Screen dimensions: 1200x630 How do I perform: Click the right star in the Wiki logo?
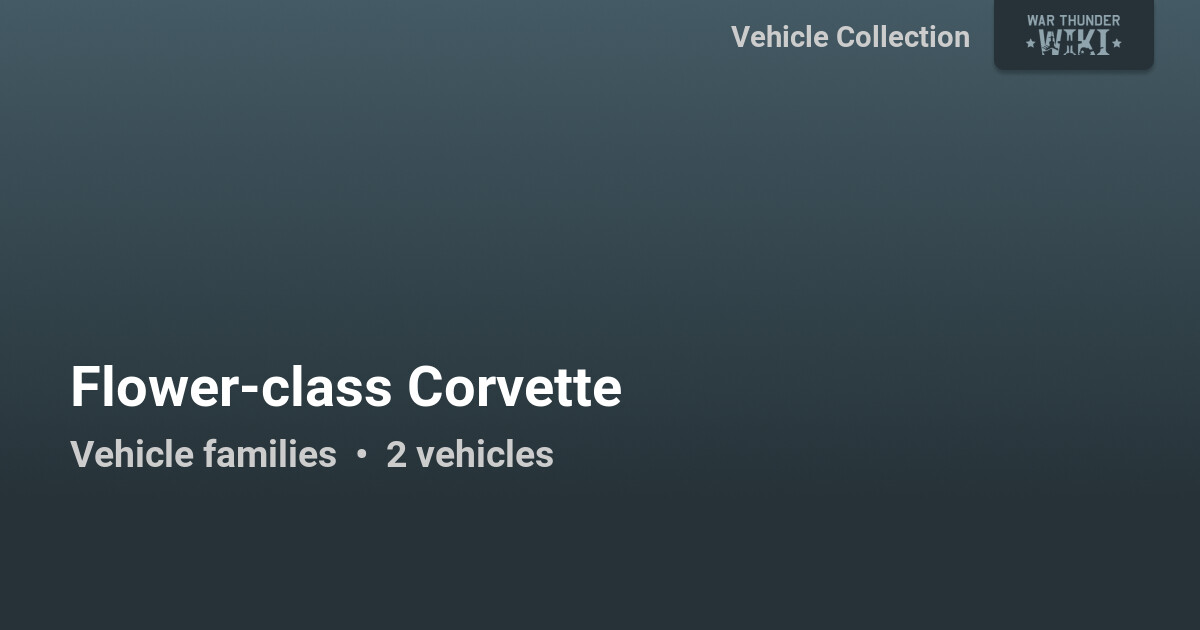click(1116, 43)
